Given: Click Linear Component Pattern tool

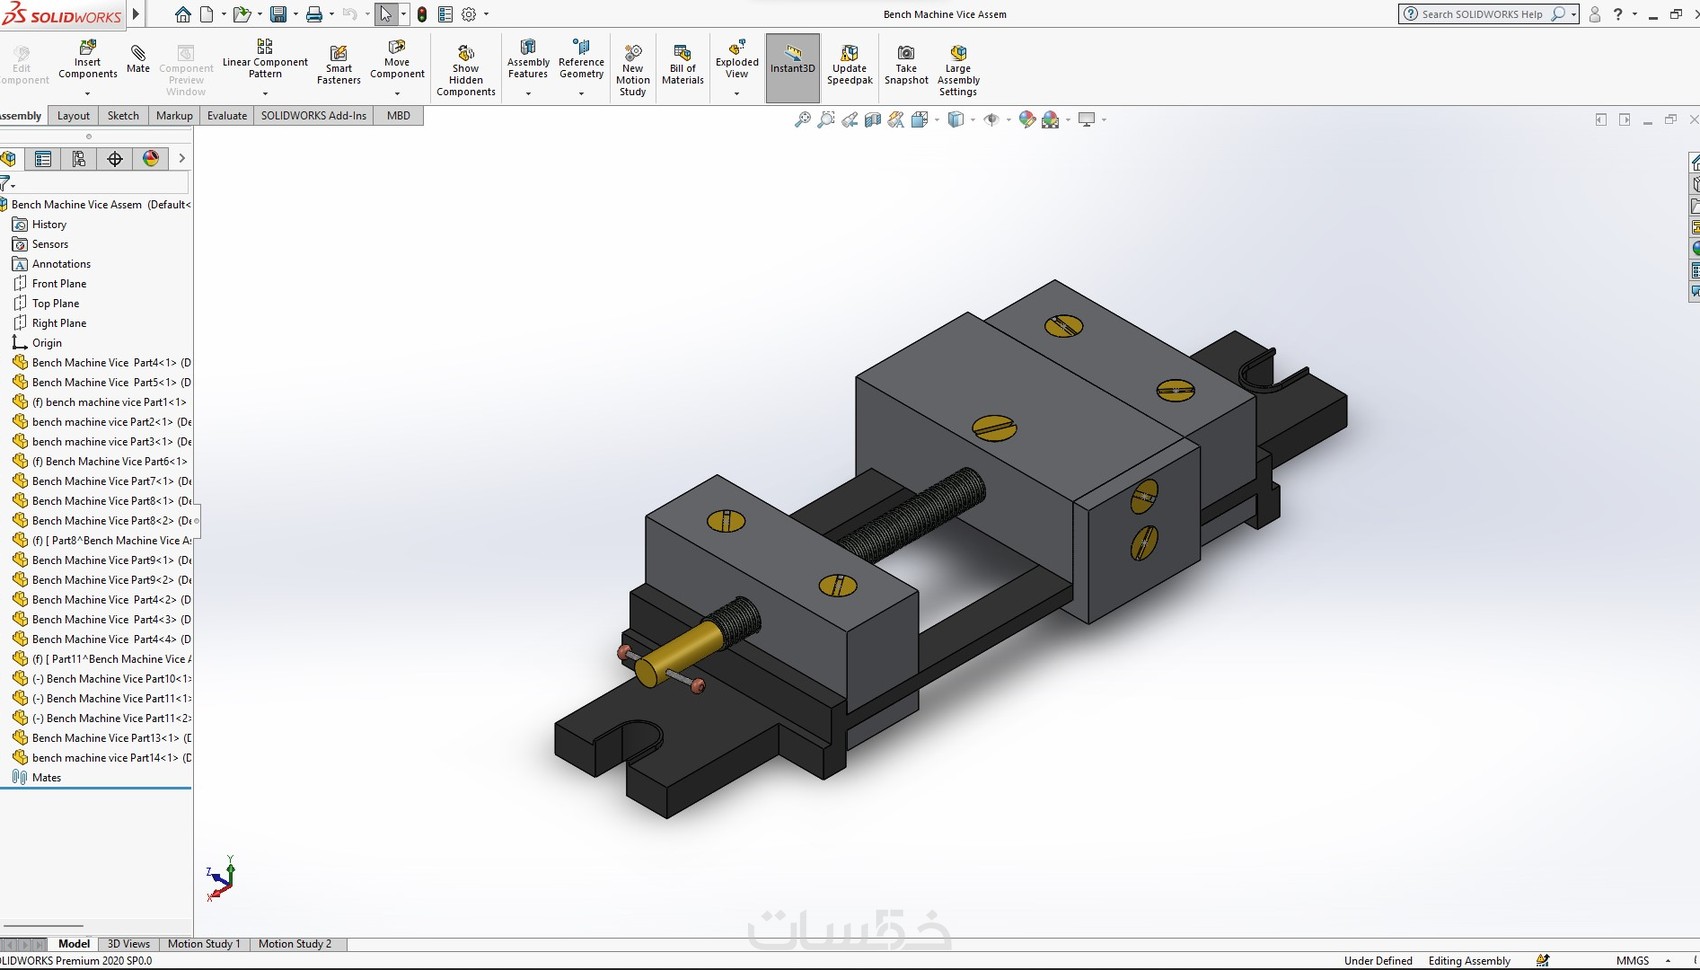Looking at the screenshot, I should [x=265, y=59].
